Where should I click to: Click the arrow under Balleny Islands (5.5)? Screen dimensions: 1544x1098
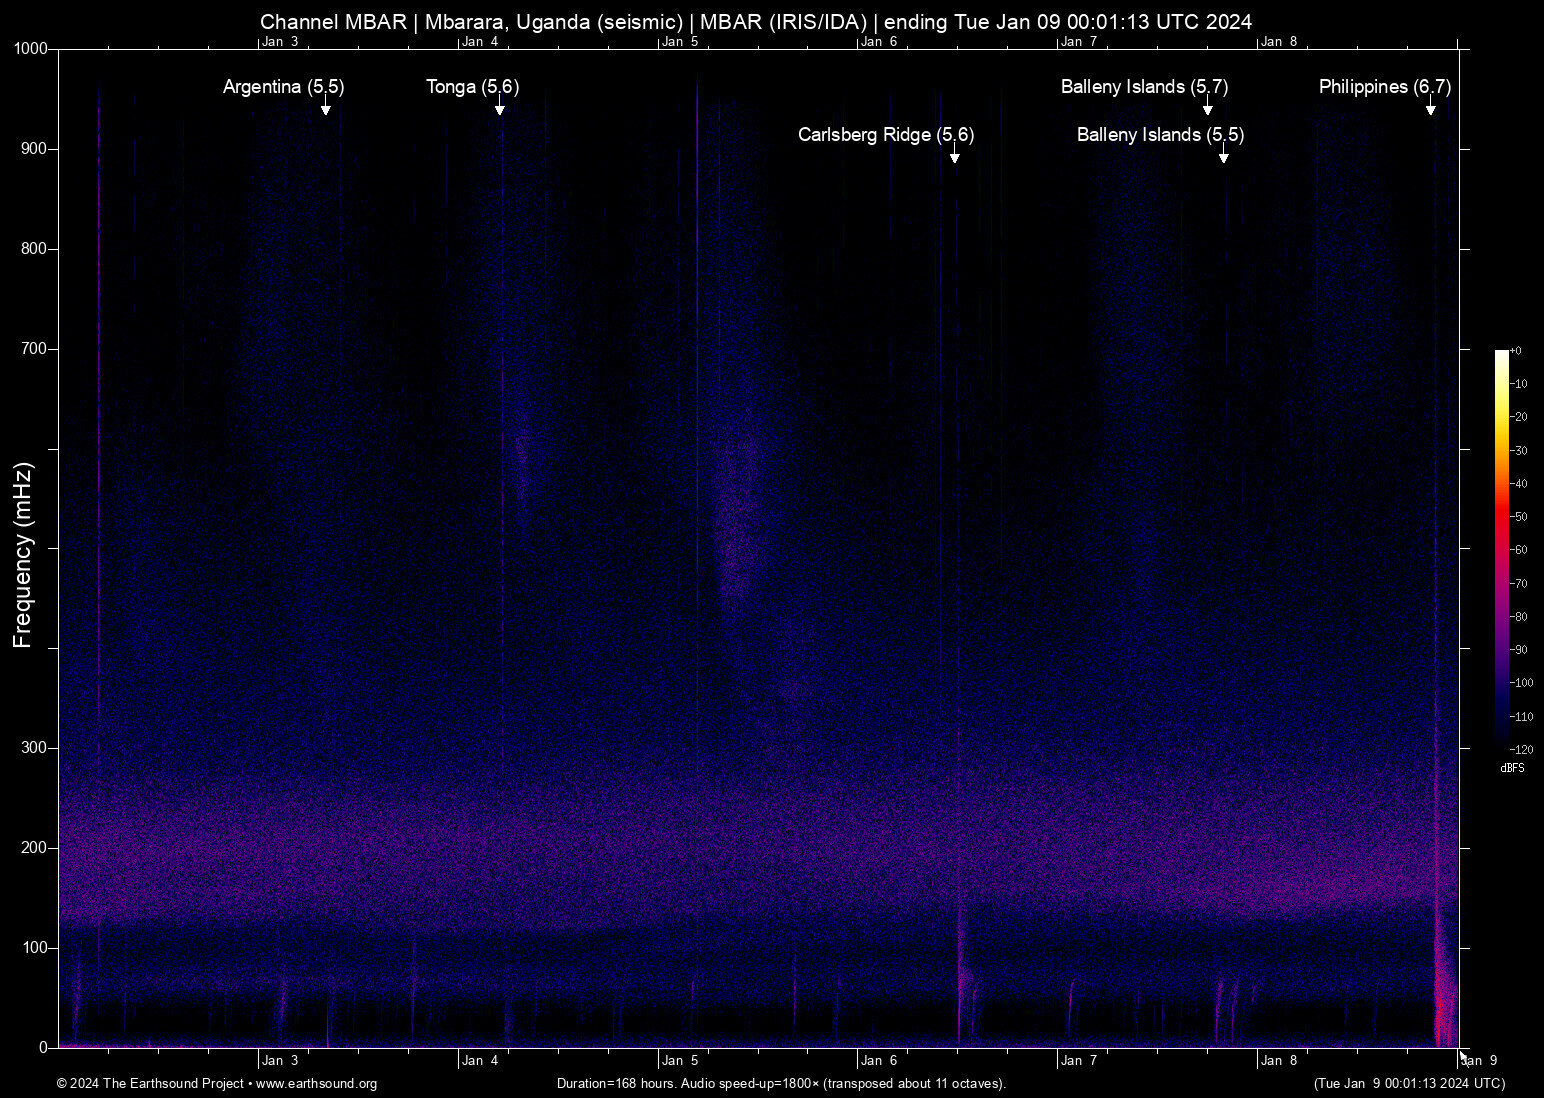1223,156
